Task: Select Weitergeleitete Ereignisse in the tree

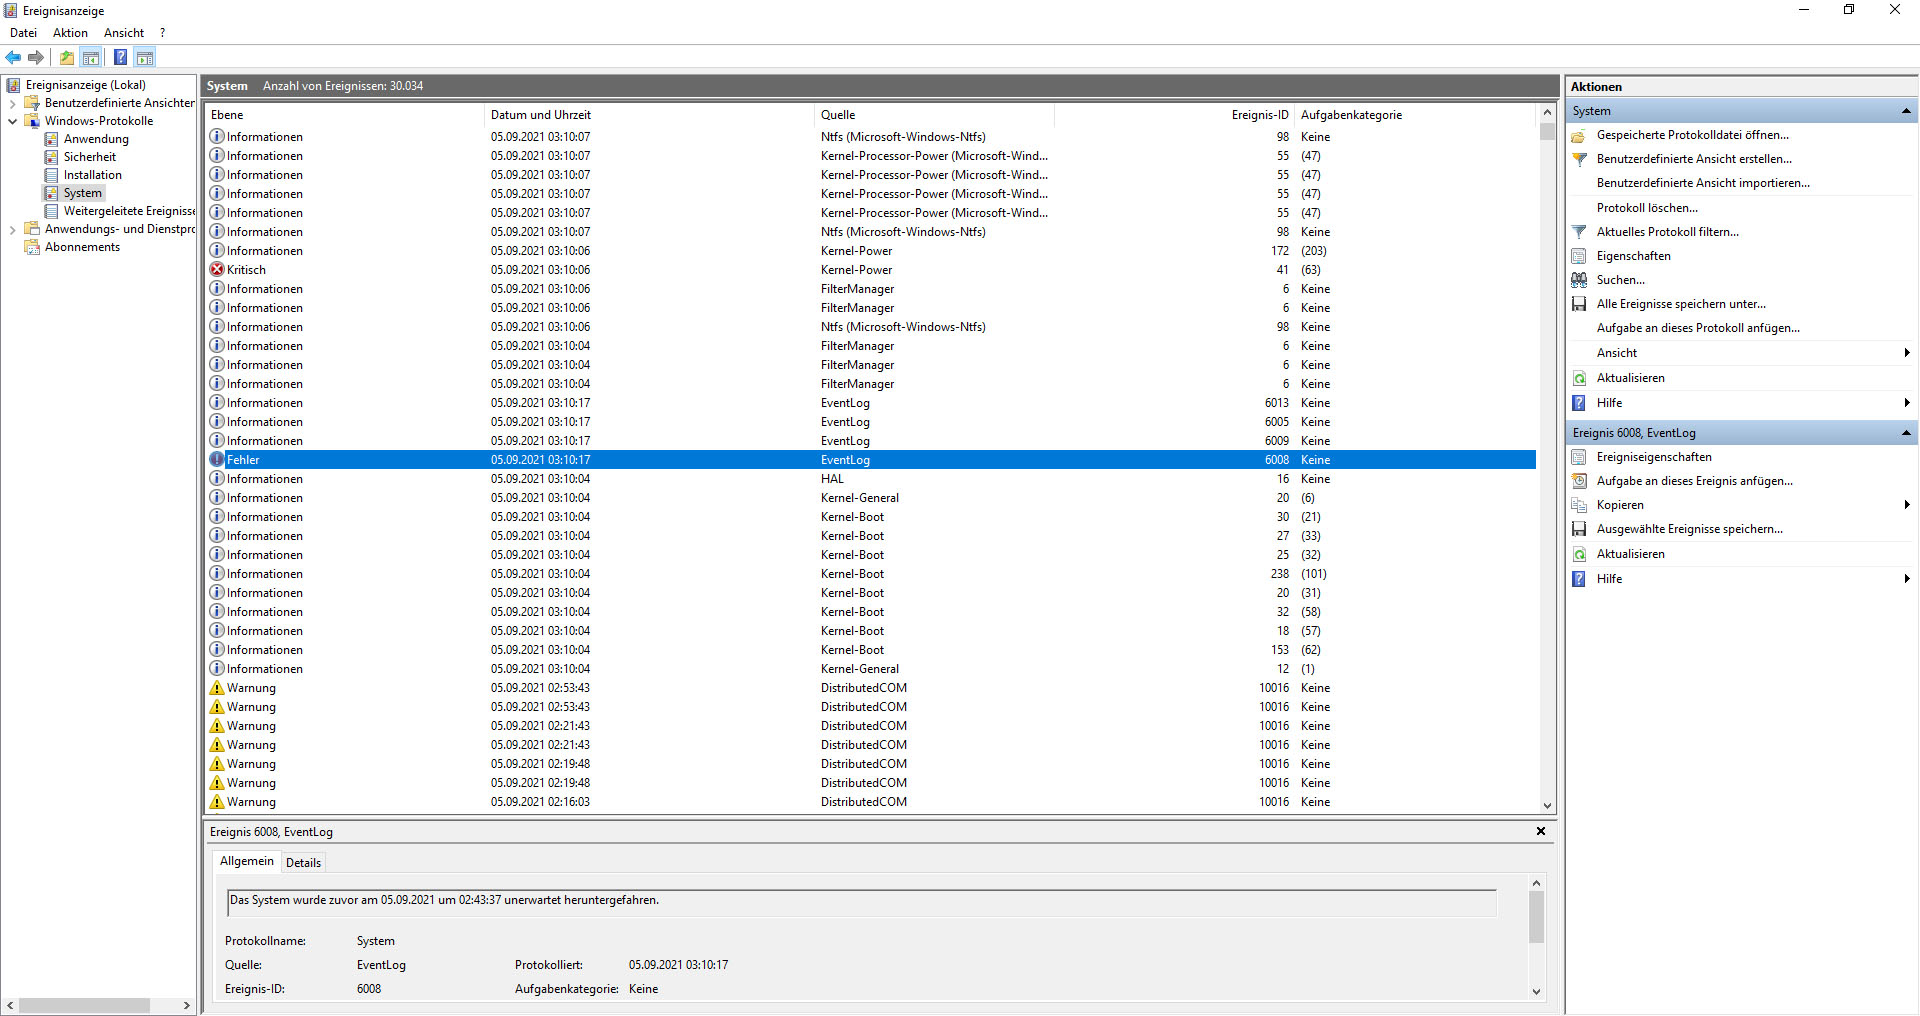Action: pos(129,211)
